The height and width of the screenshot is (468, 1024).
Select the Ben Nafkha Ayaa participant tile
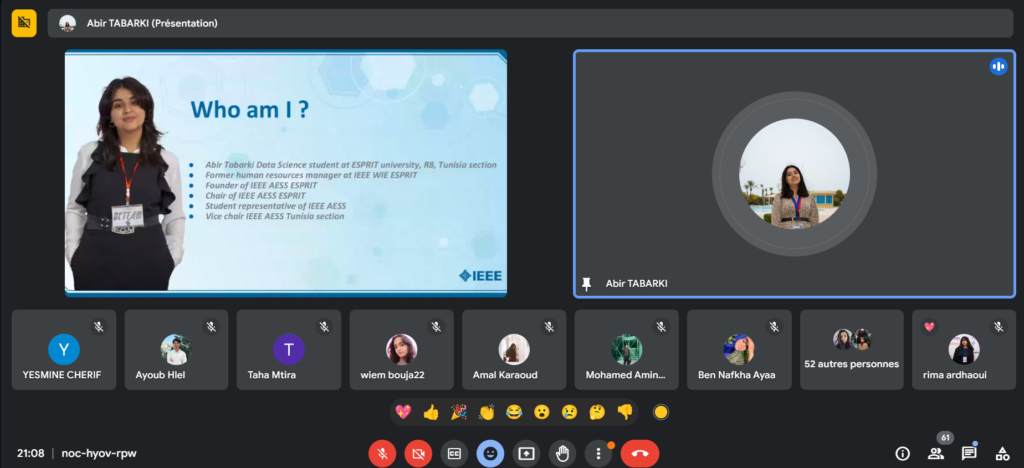click(x=739, y=350)
